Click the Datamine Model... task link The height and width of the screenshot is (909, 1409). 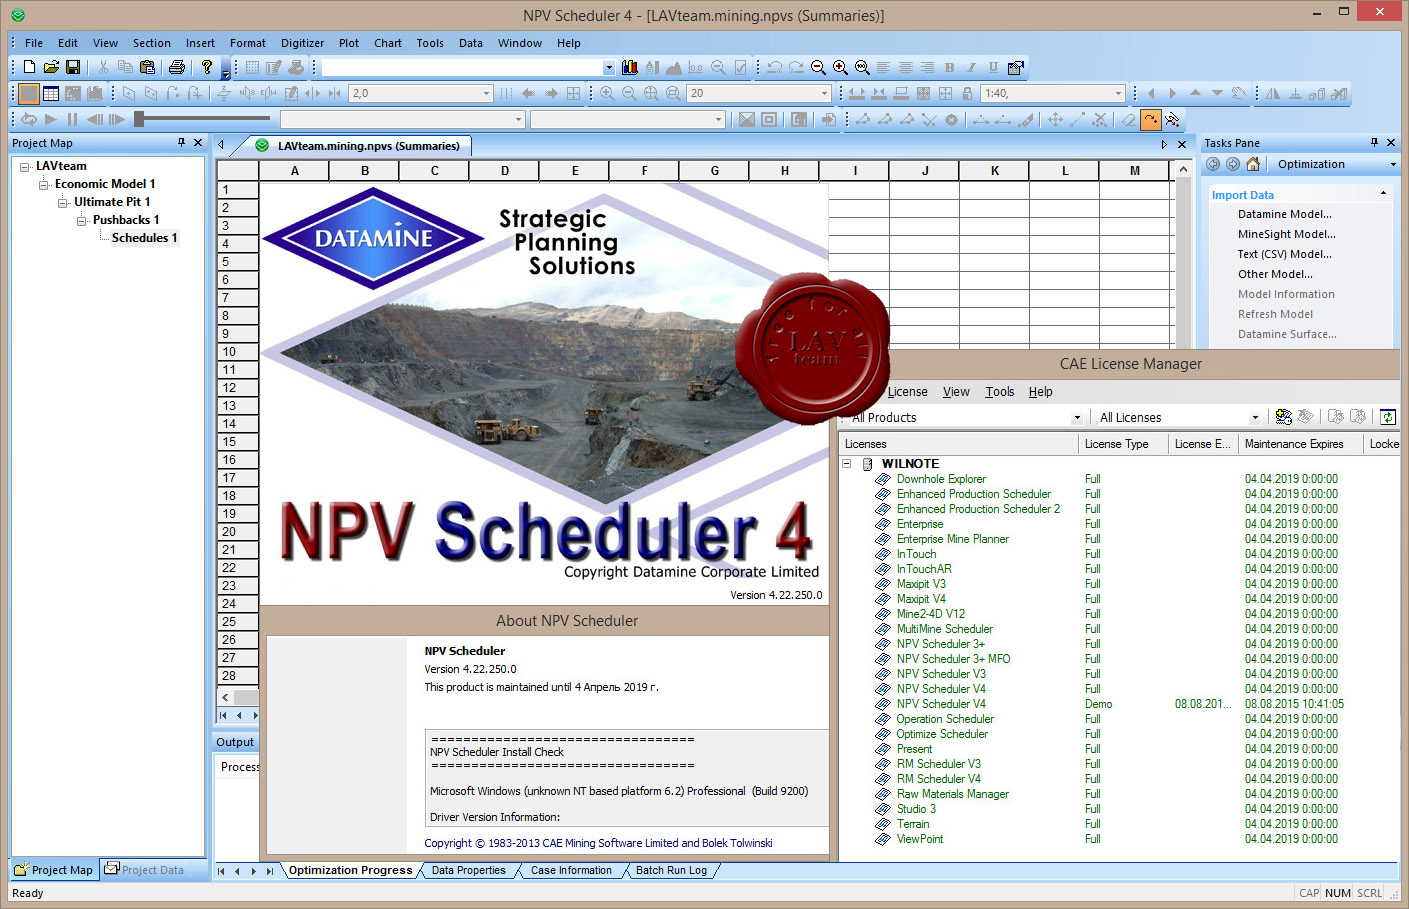[x=1284, y=214]
